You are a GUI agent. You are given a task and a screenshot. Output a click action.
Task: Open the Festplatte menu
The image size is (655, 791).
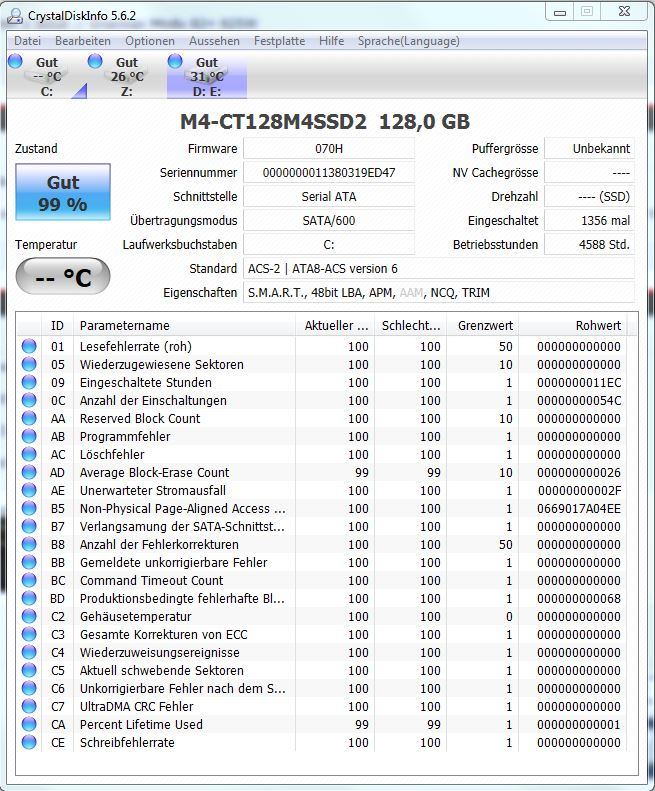pyautogui.click(x=280, y=41)
